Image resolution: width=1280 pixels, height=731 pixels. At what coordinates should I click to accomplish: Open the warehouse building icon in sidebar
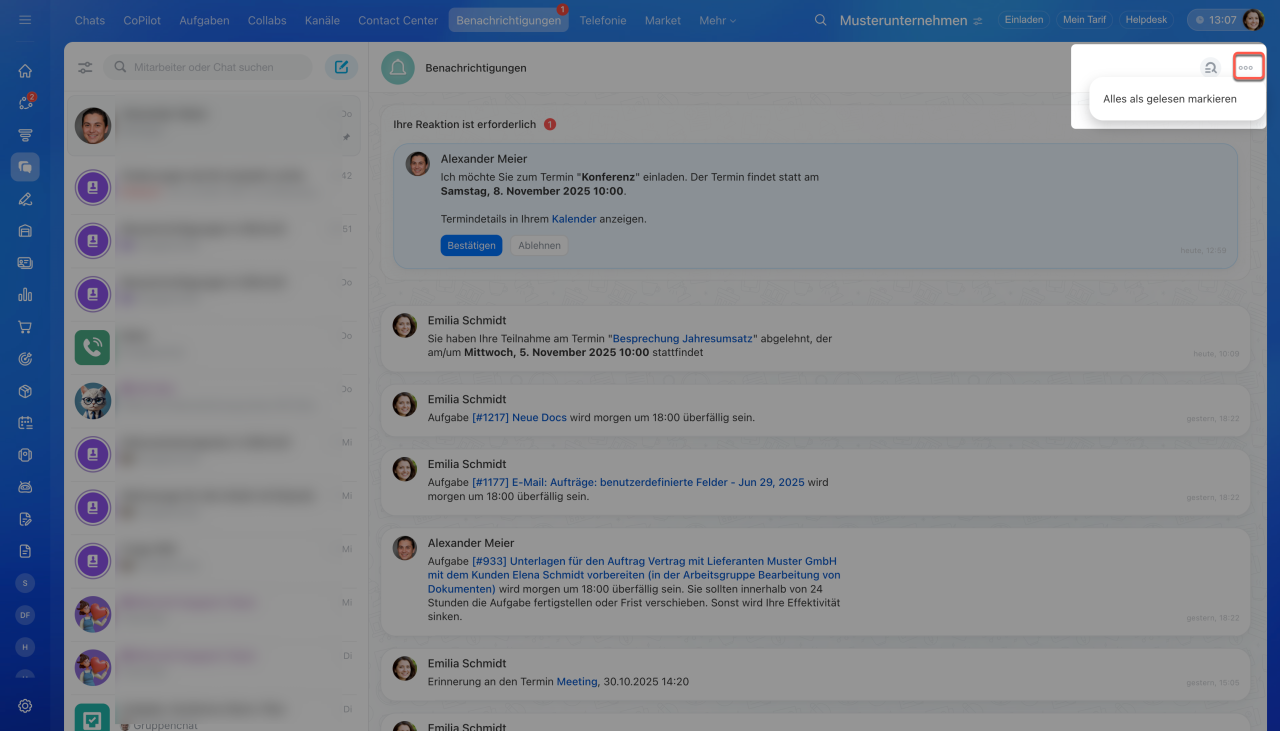(25, 231)
